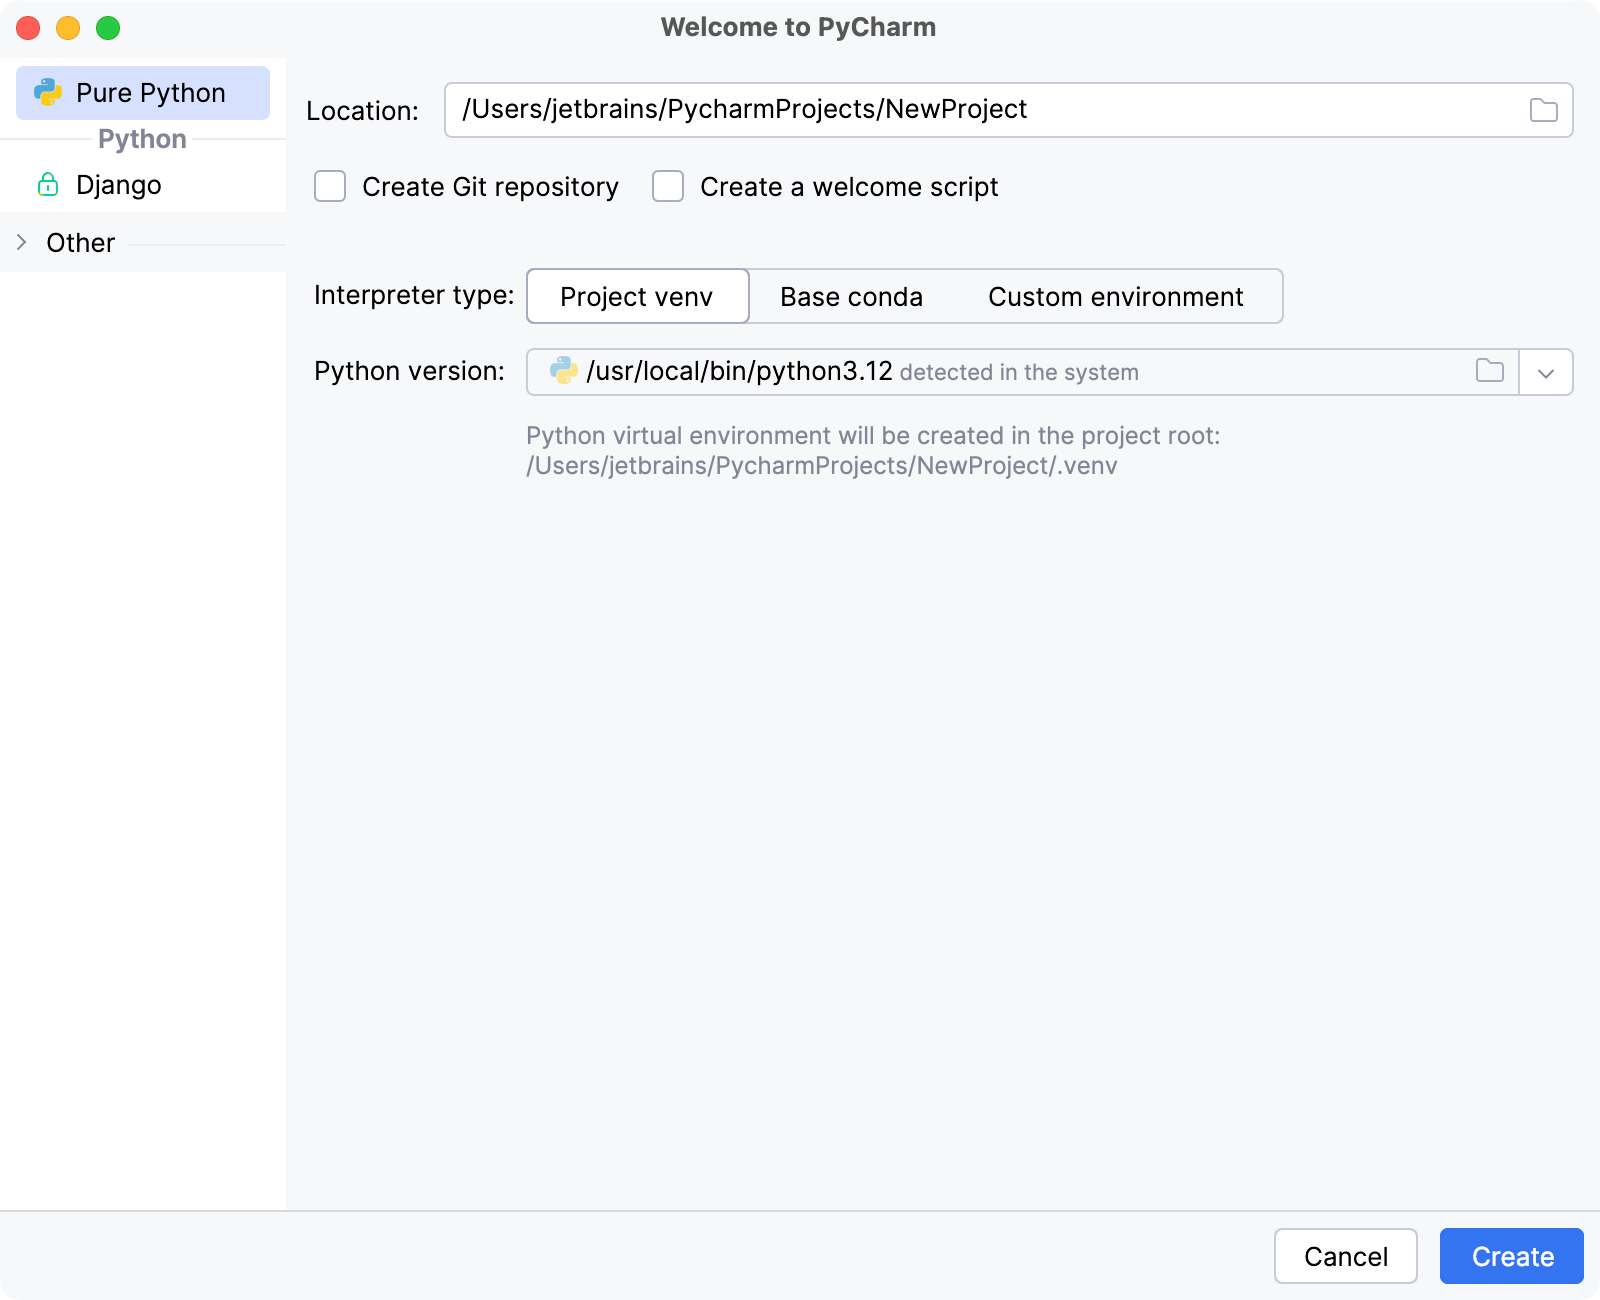This screenshot has width=1600, height=1300.
Task: Click the Python logo beside Pure Python
Action: point(49,92)
